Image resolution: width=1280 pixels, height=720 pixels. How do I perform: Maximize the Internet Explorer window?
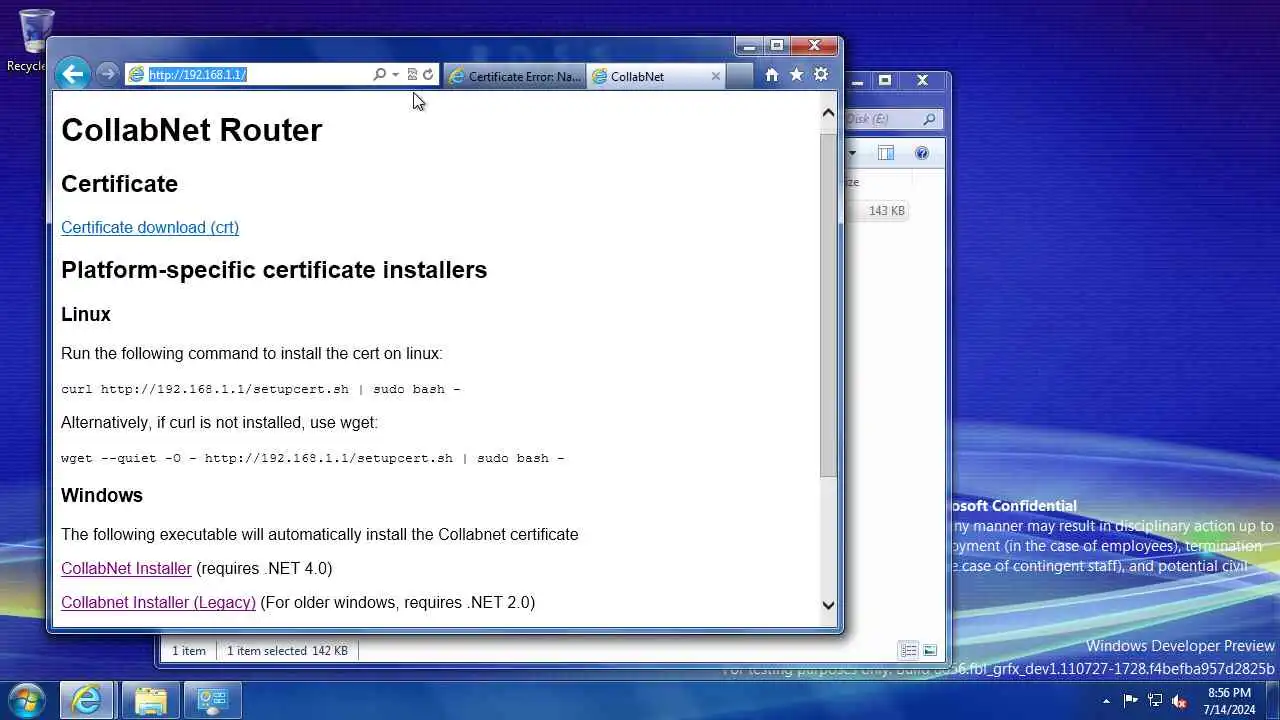pyautogui.click(x=776, y=45)
